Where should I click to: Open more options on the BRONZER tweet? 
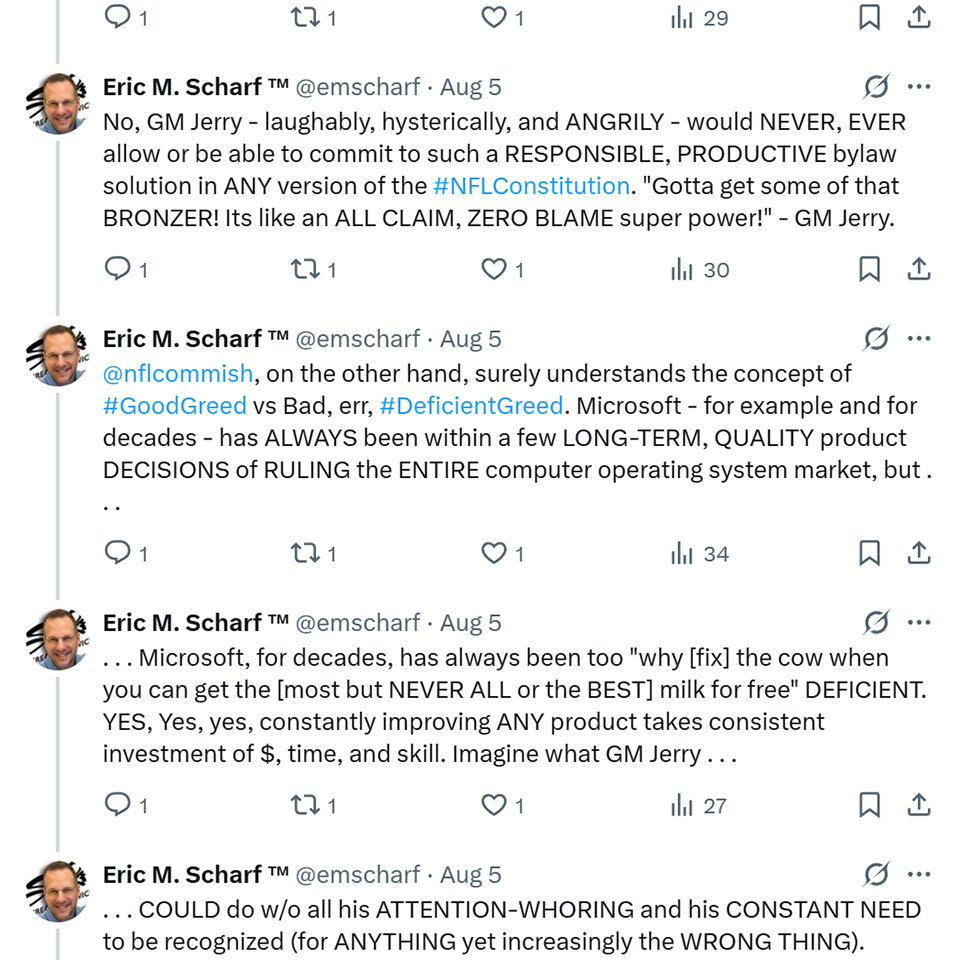click(919, 87)
